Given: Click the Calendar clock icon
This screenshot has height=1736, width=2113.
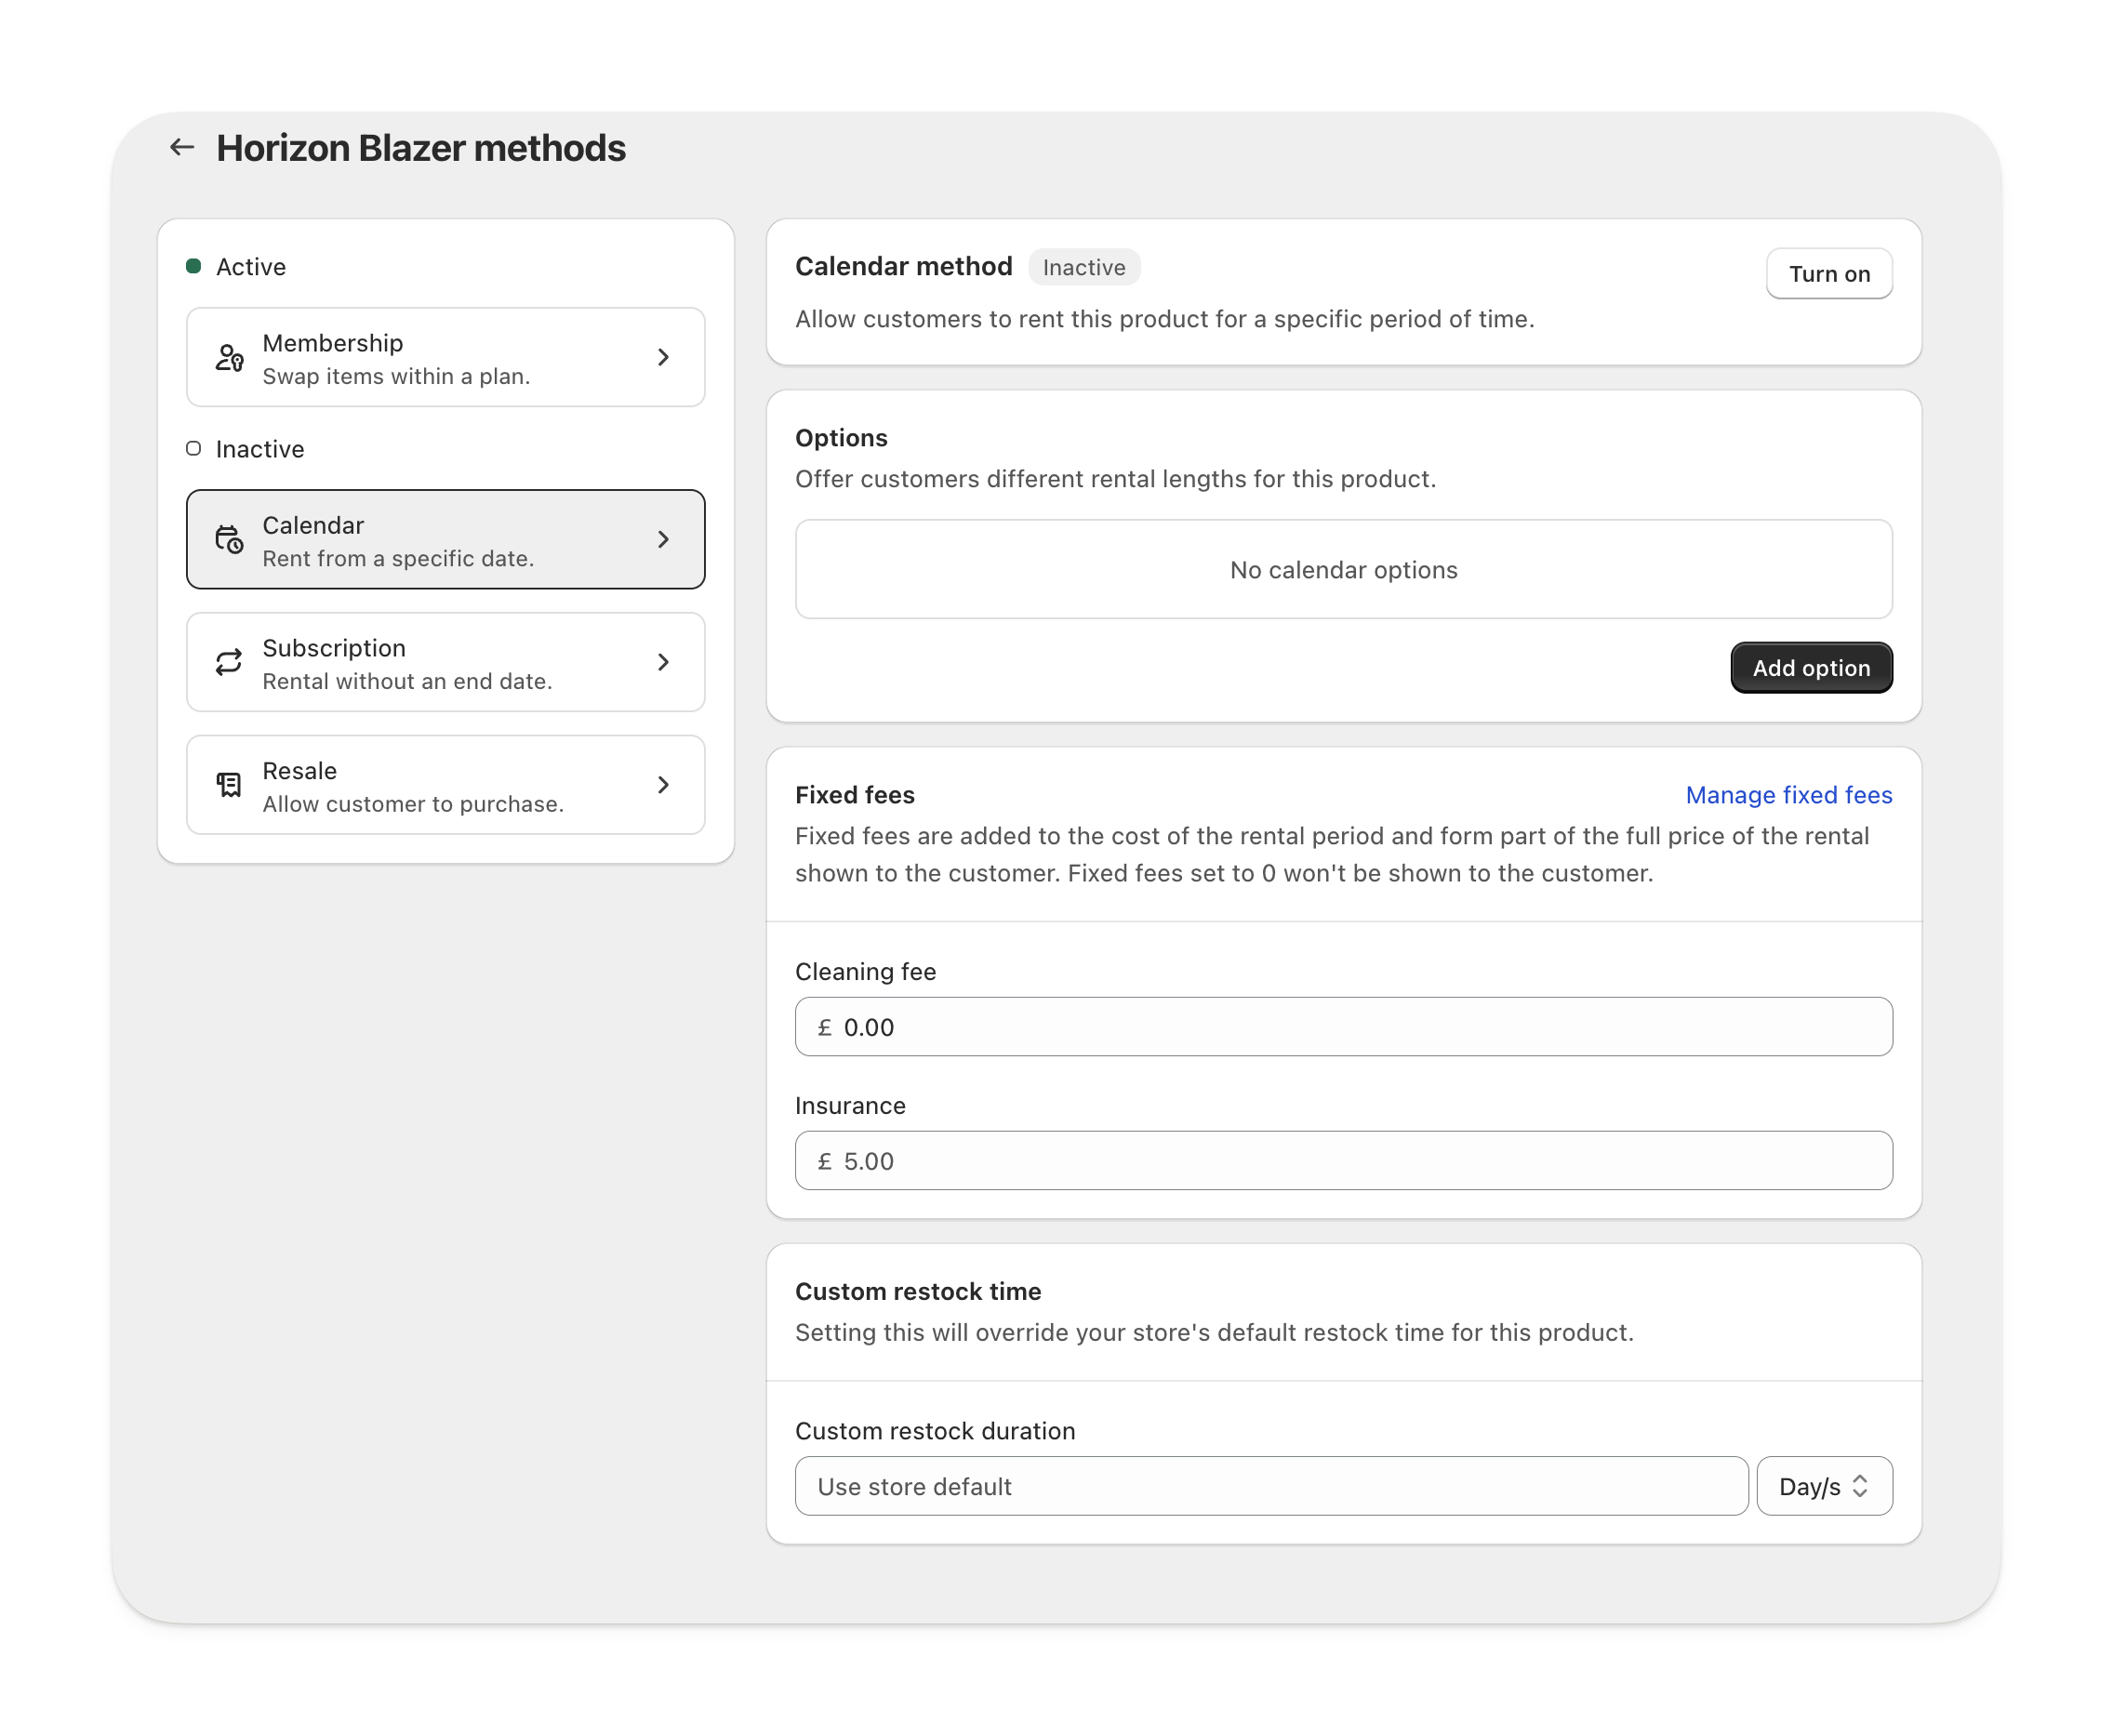Looking at the screenshot, I should coord(229,540).
